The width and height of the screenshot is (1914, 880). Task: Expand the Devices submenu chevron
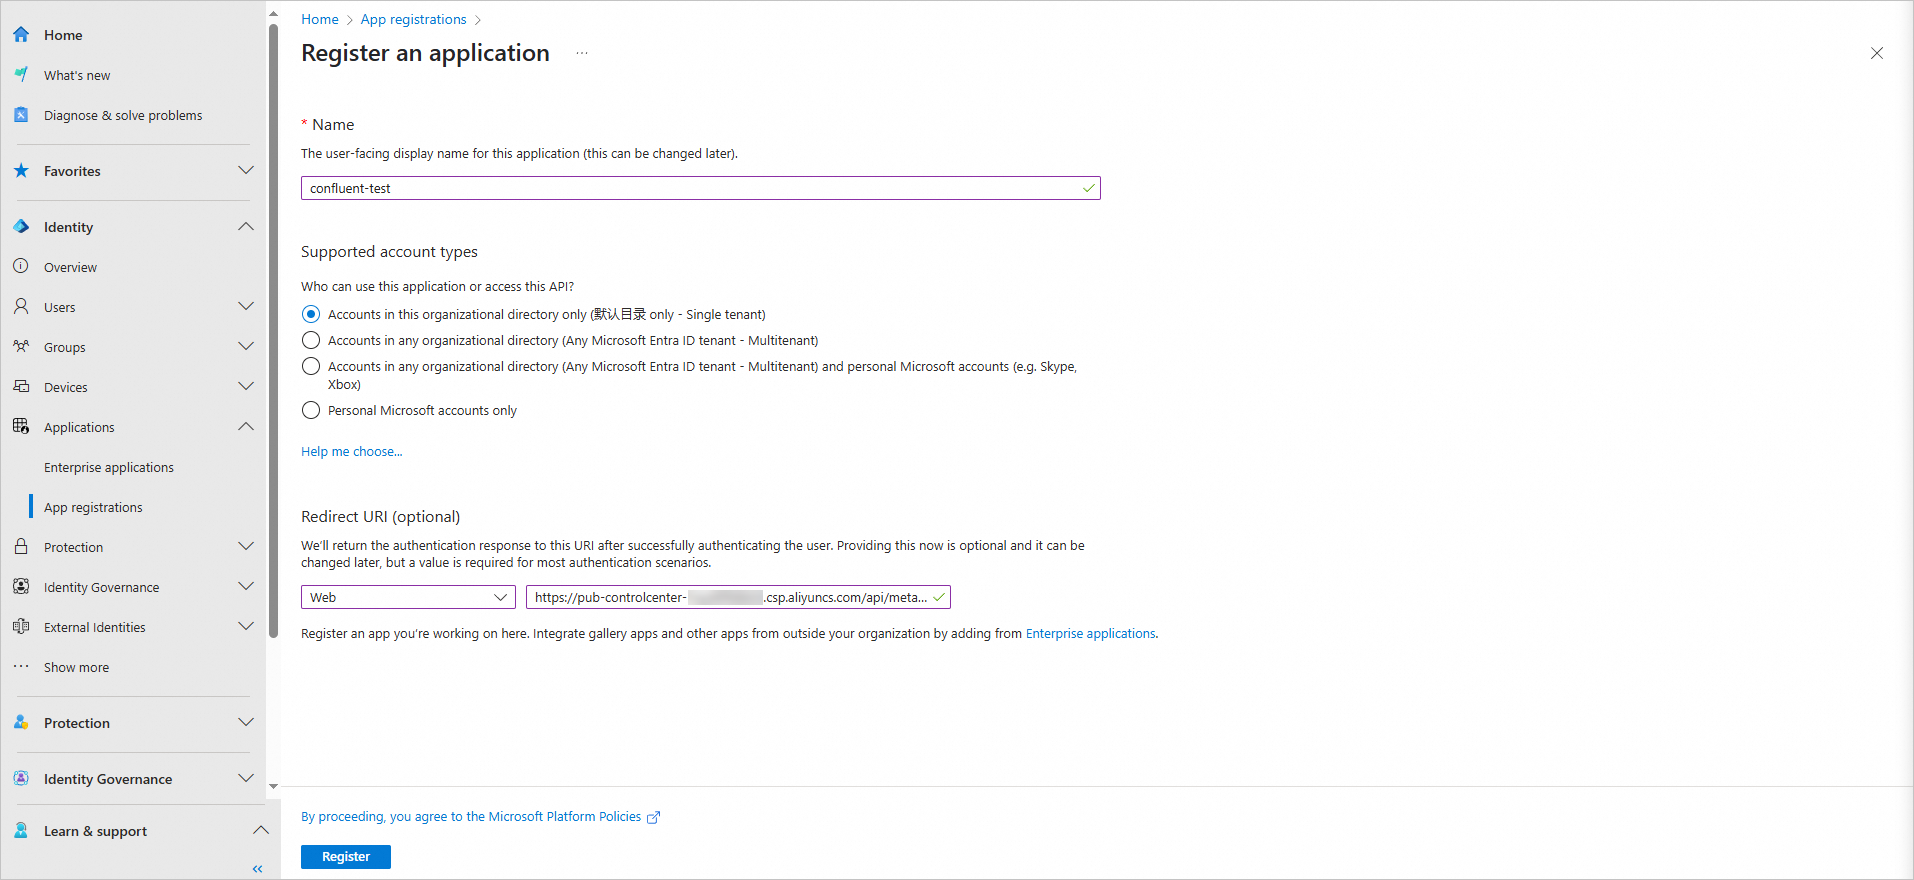(246, 386)
